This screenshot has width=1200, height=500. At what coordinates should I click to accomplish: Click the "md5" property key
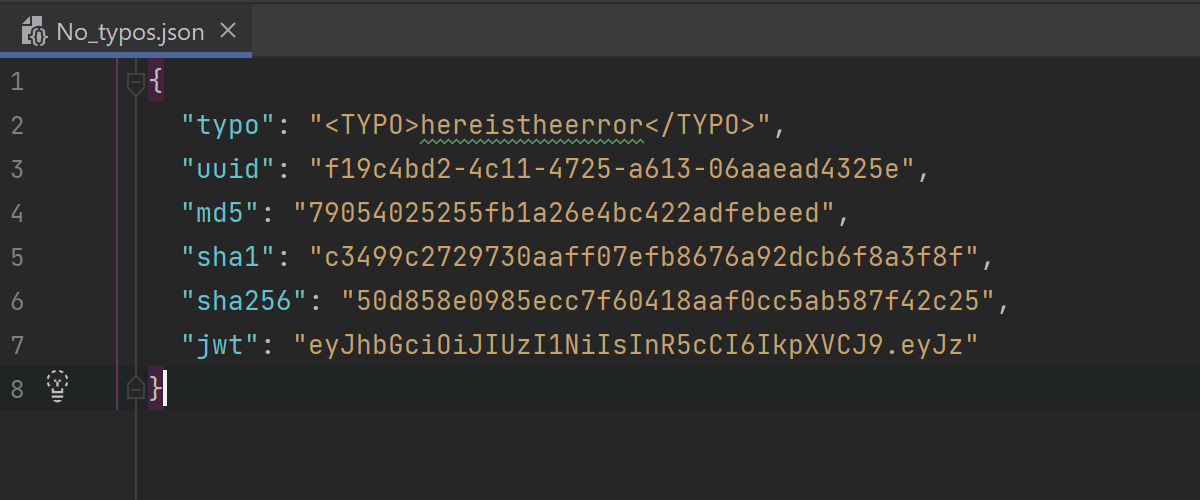point(219,213)
